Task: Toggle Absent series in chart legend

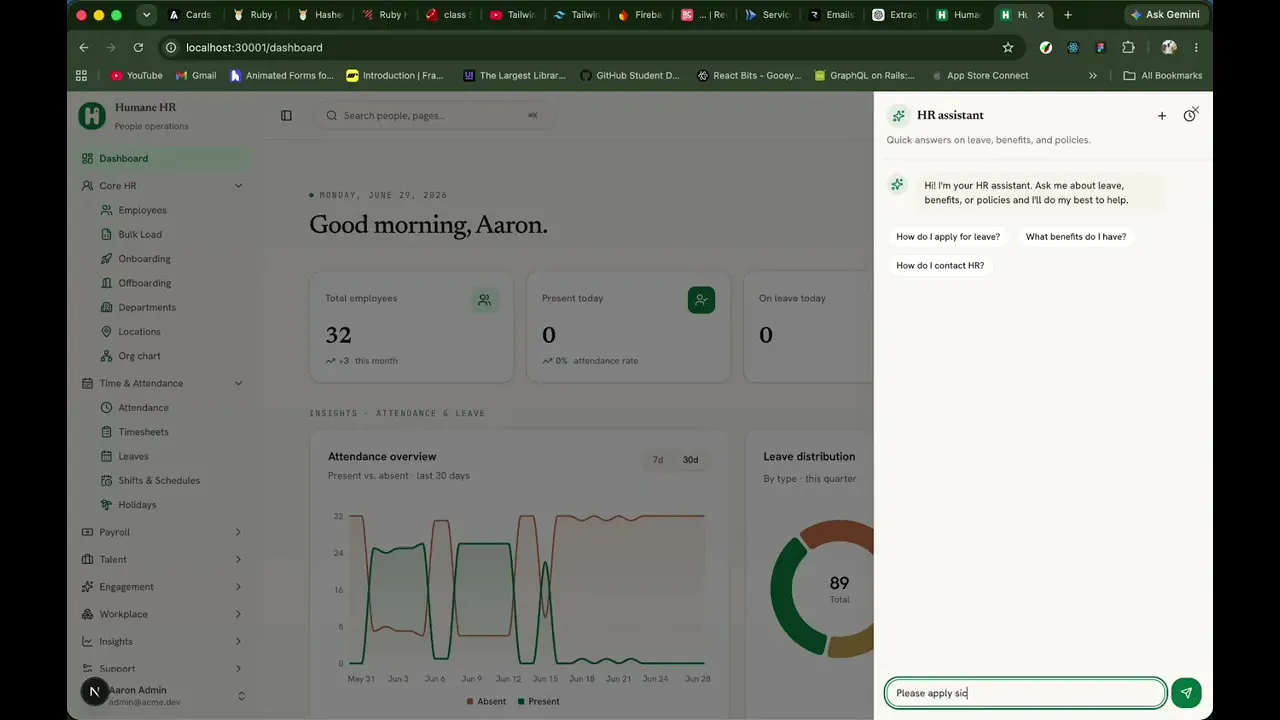Action: (486, 701)
